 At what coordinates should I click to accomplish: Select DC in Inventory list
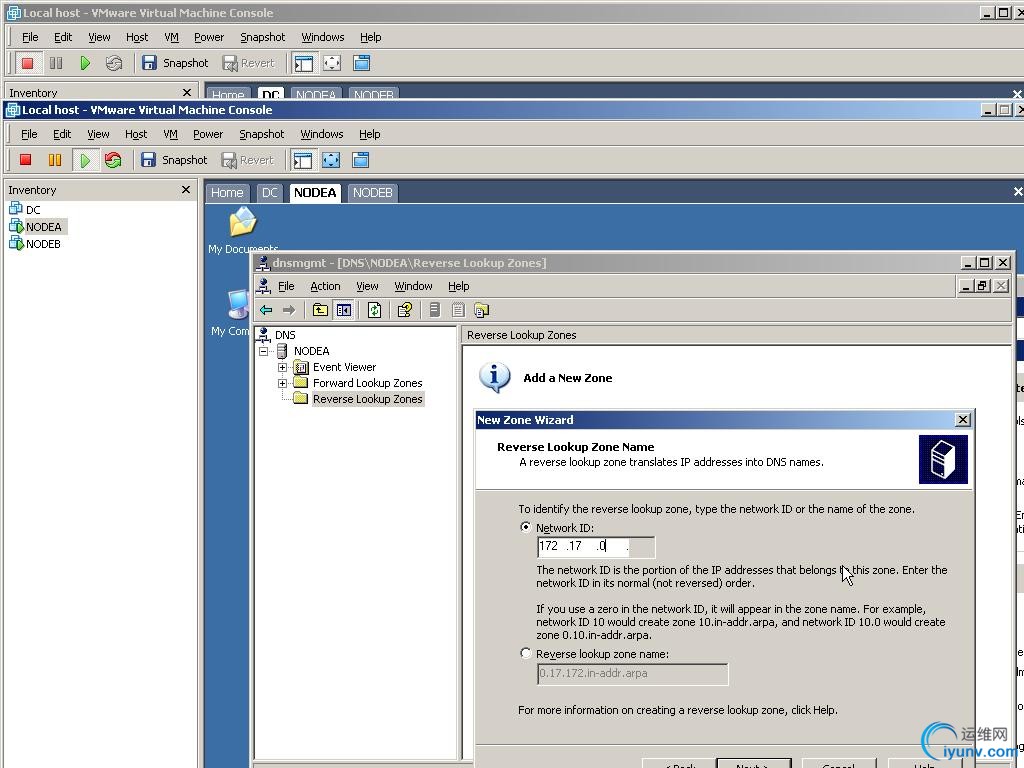(x=33, y=210)
